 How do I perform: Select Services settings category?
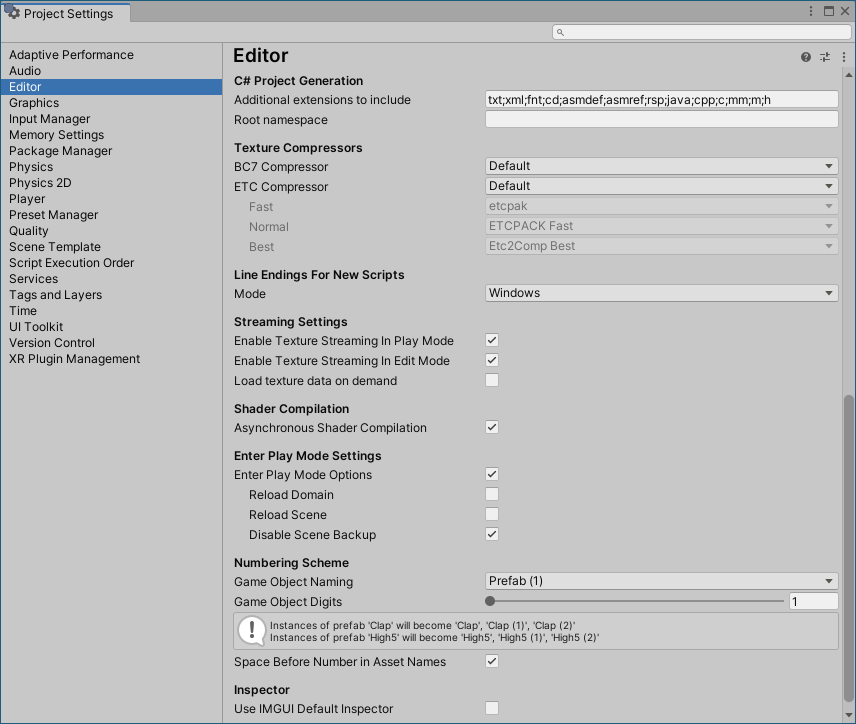point(111,278)
